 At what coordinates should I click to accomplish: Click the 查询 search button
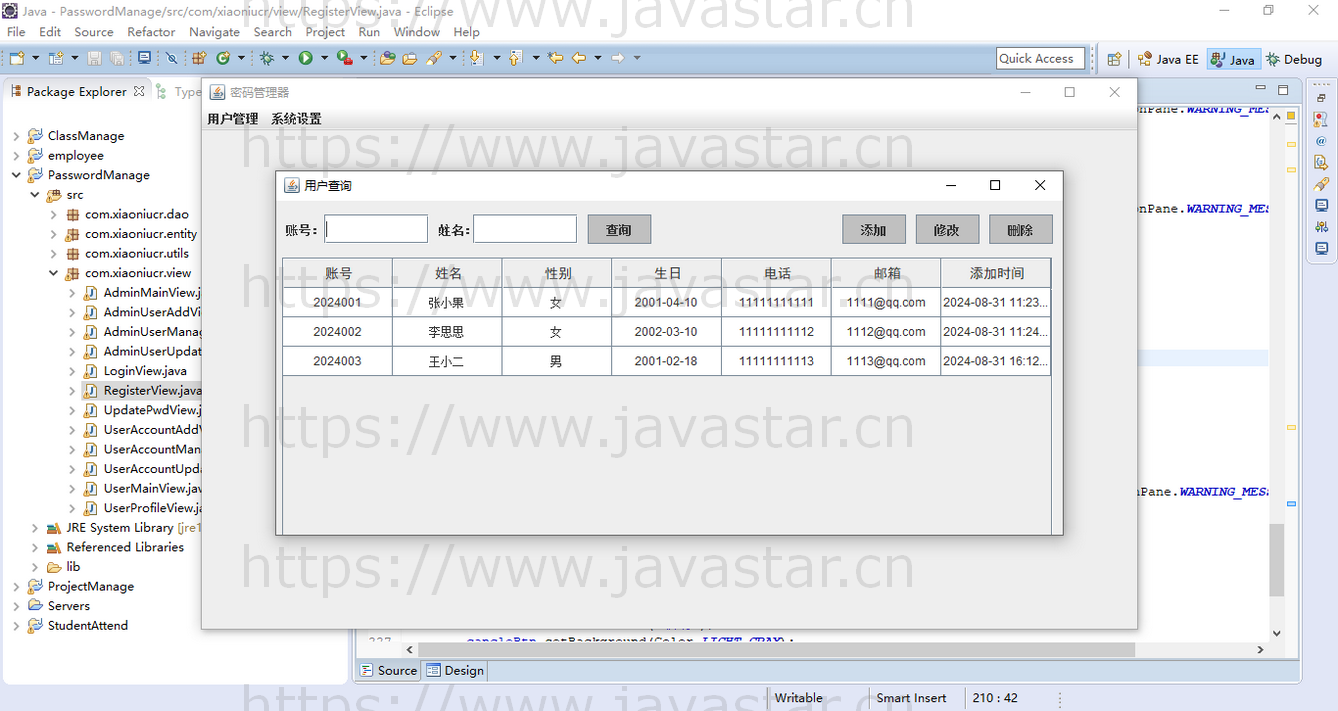coord(619,230)
